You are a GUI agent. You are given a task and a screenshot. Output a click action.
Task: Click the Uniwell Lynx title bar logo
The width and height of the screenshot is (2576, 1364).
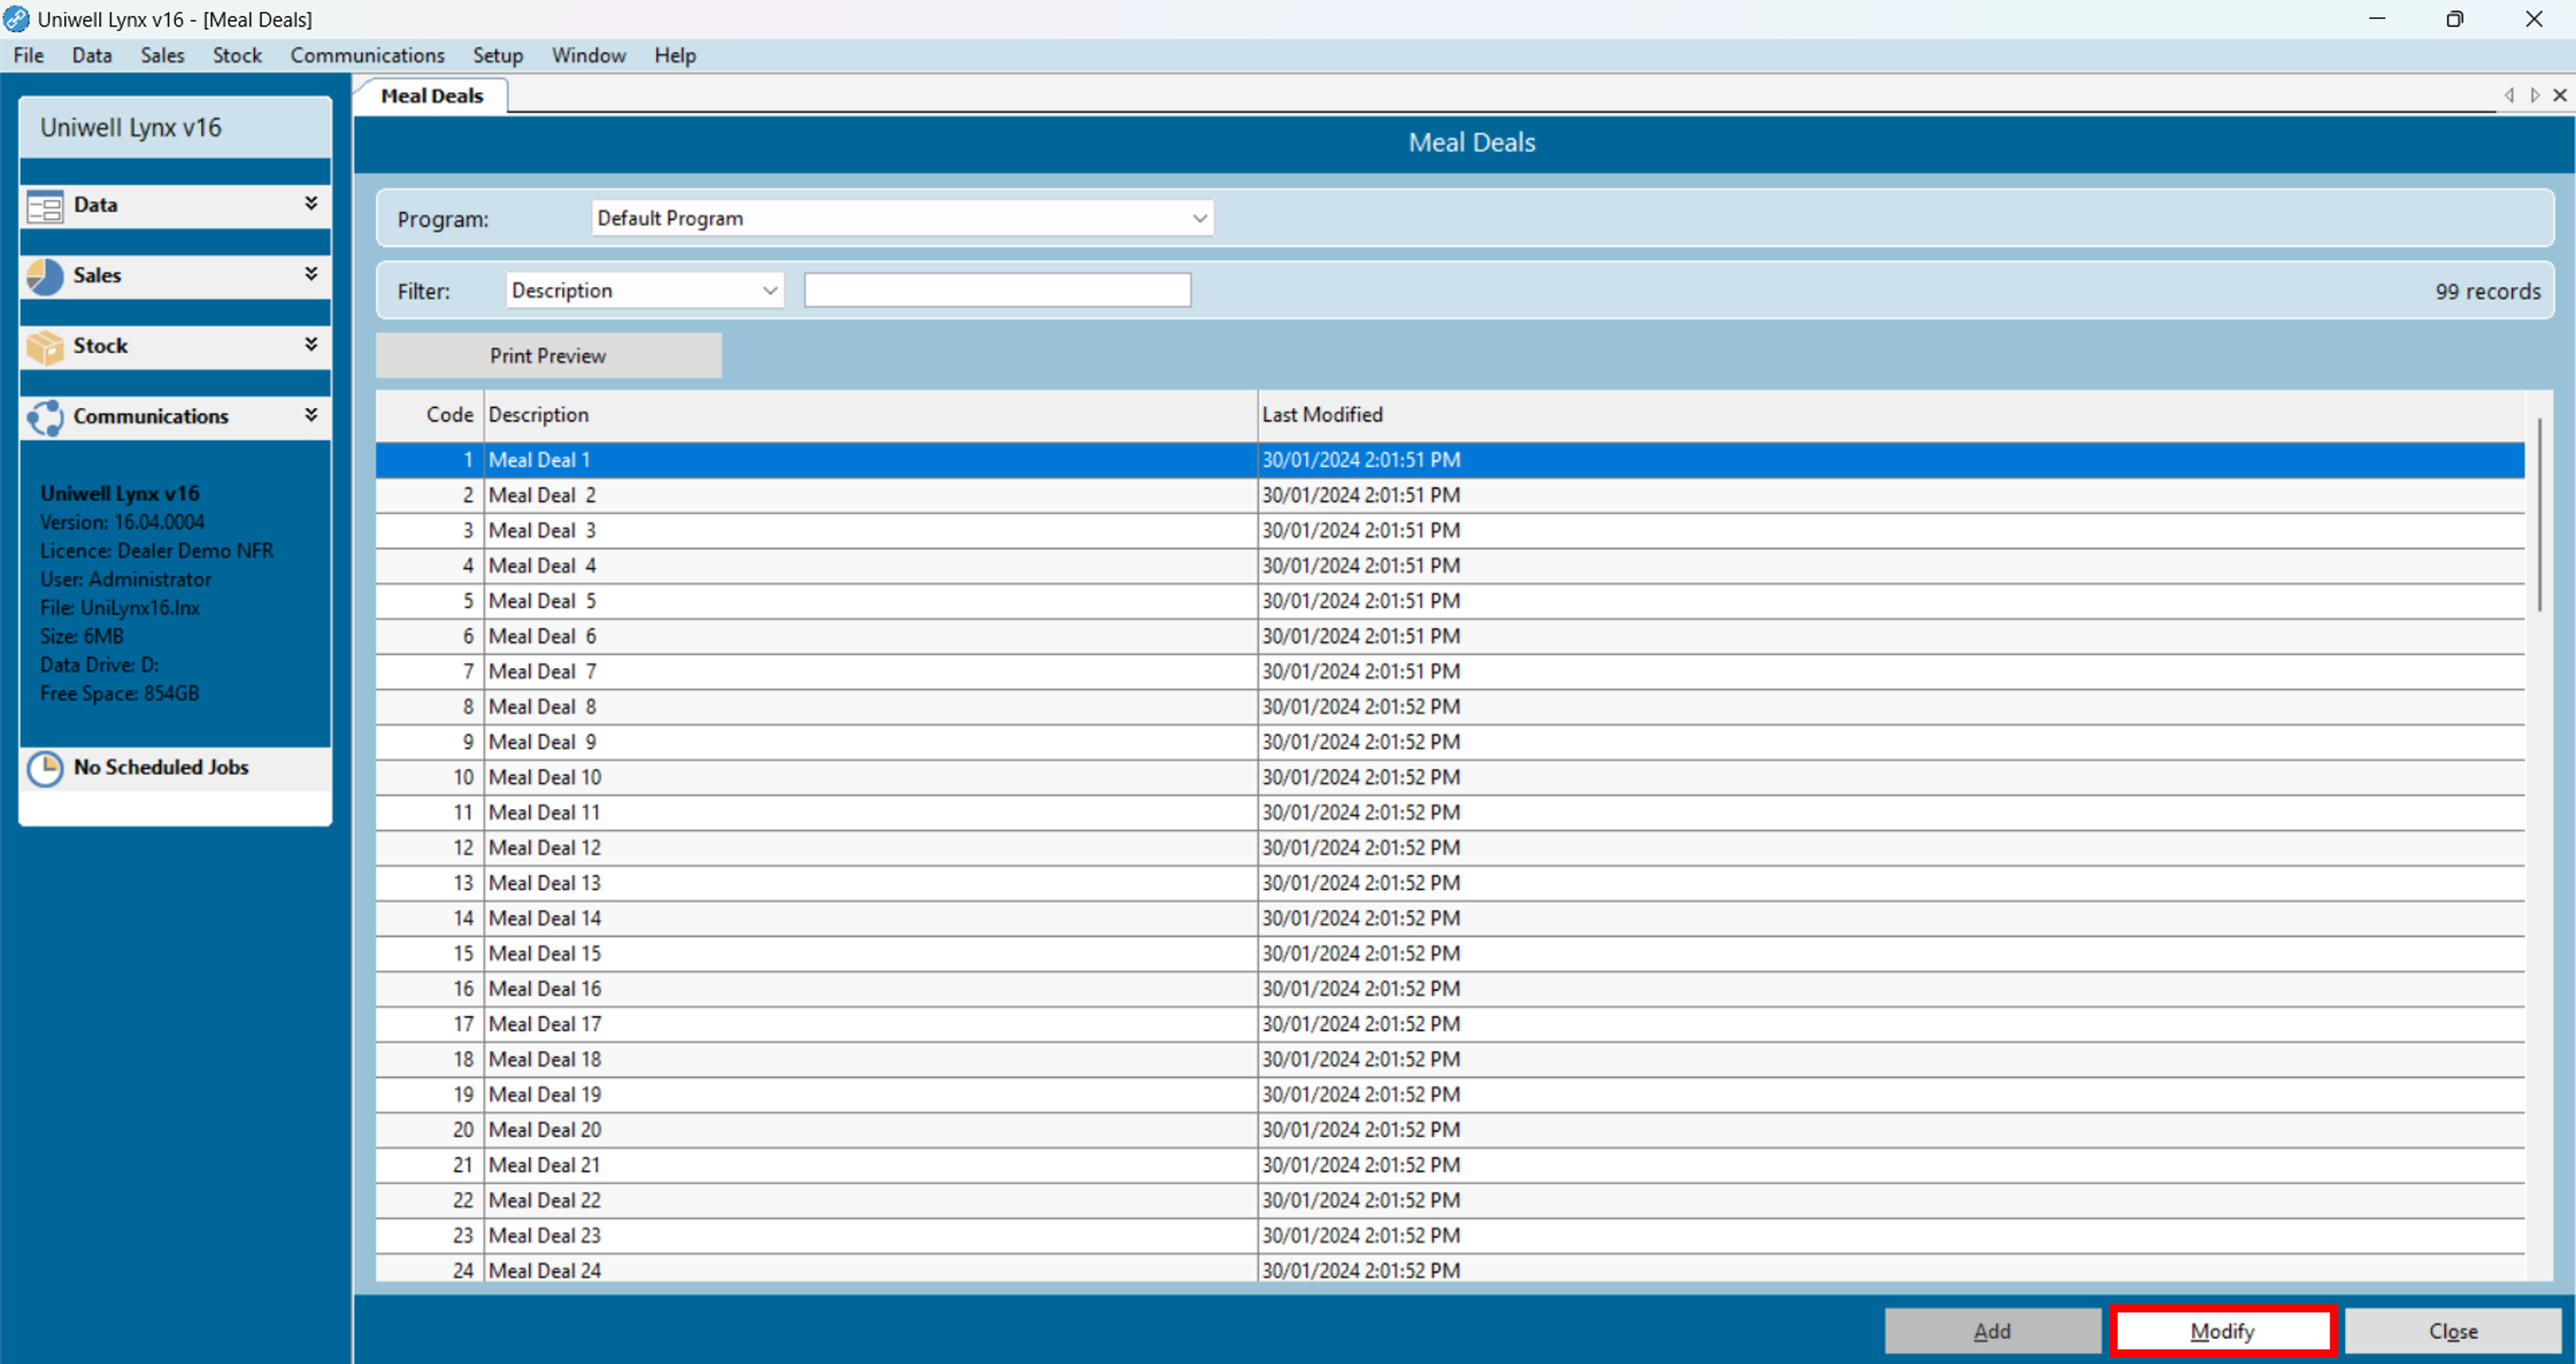(x=17, y=19)
